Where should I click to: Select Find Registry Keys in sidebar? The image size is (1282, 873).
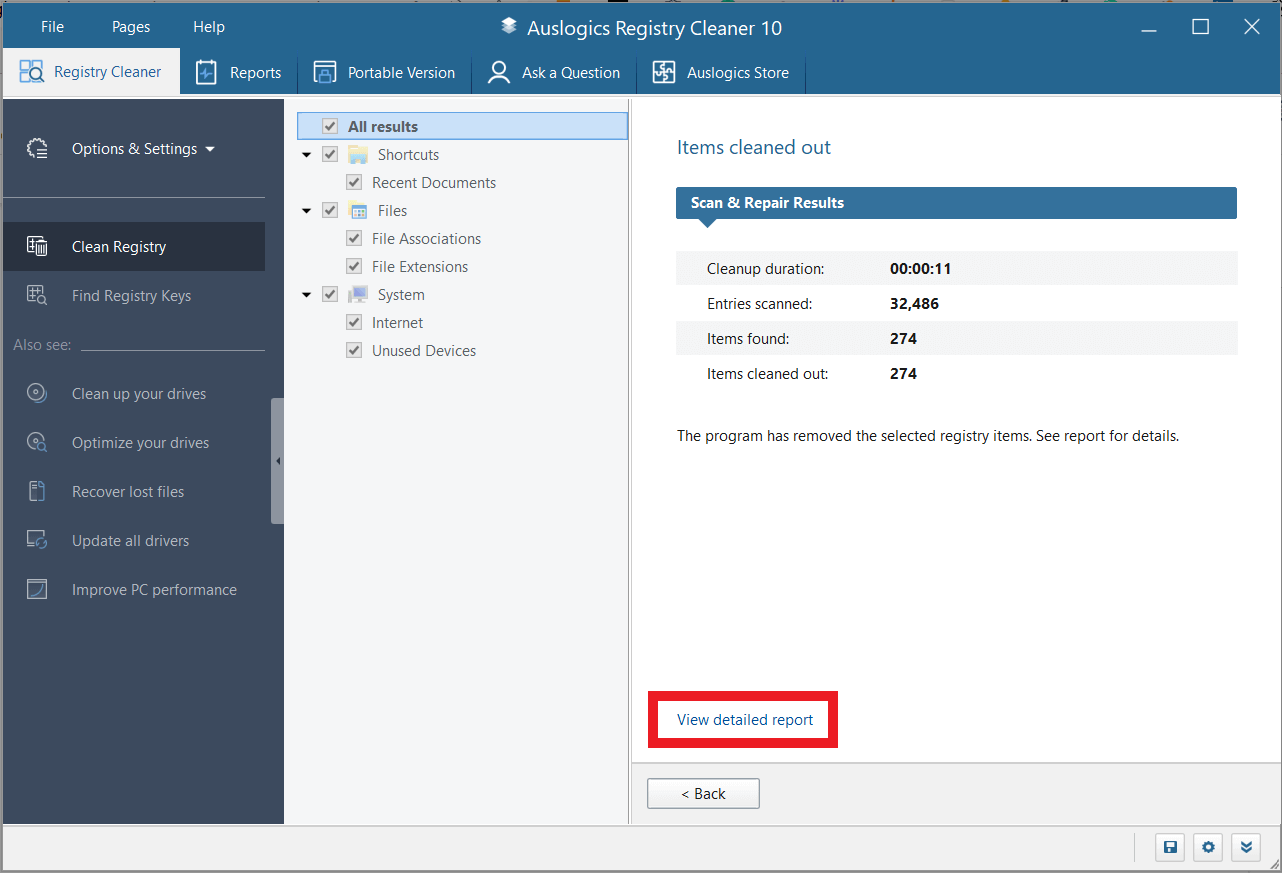pyautogui.click(x=131, y=296)
